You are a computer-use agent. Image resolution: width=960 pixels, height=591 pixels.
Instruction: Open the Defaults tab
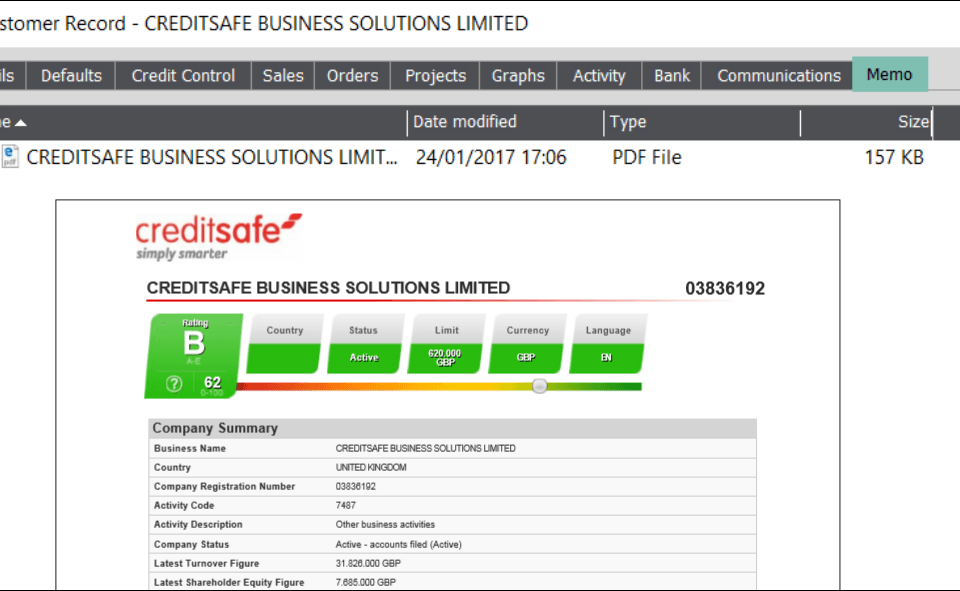(71, 75)
